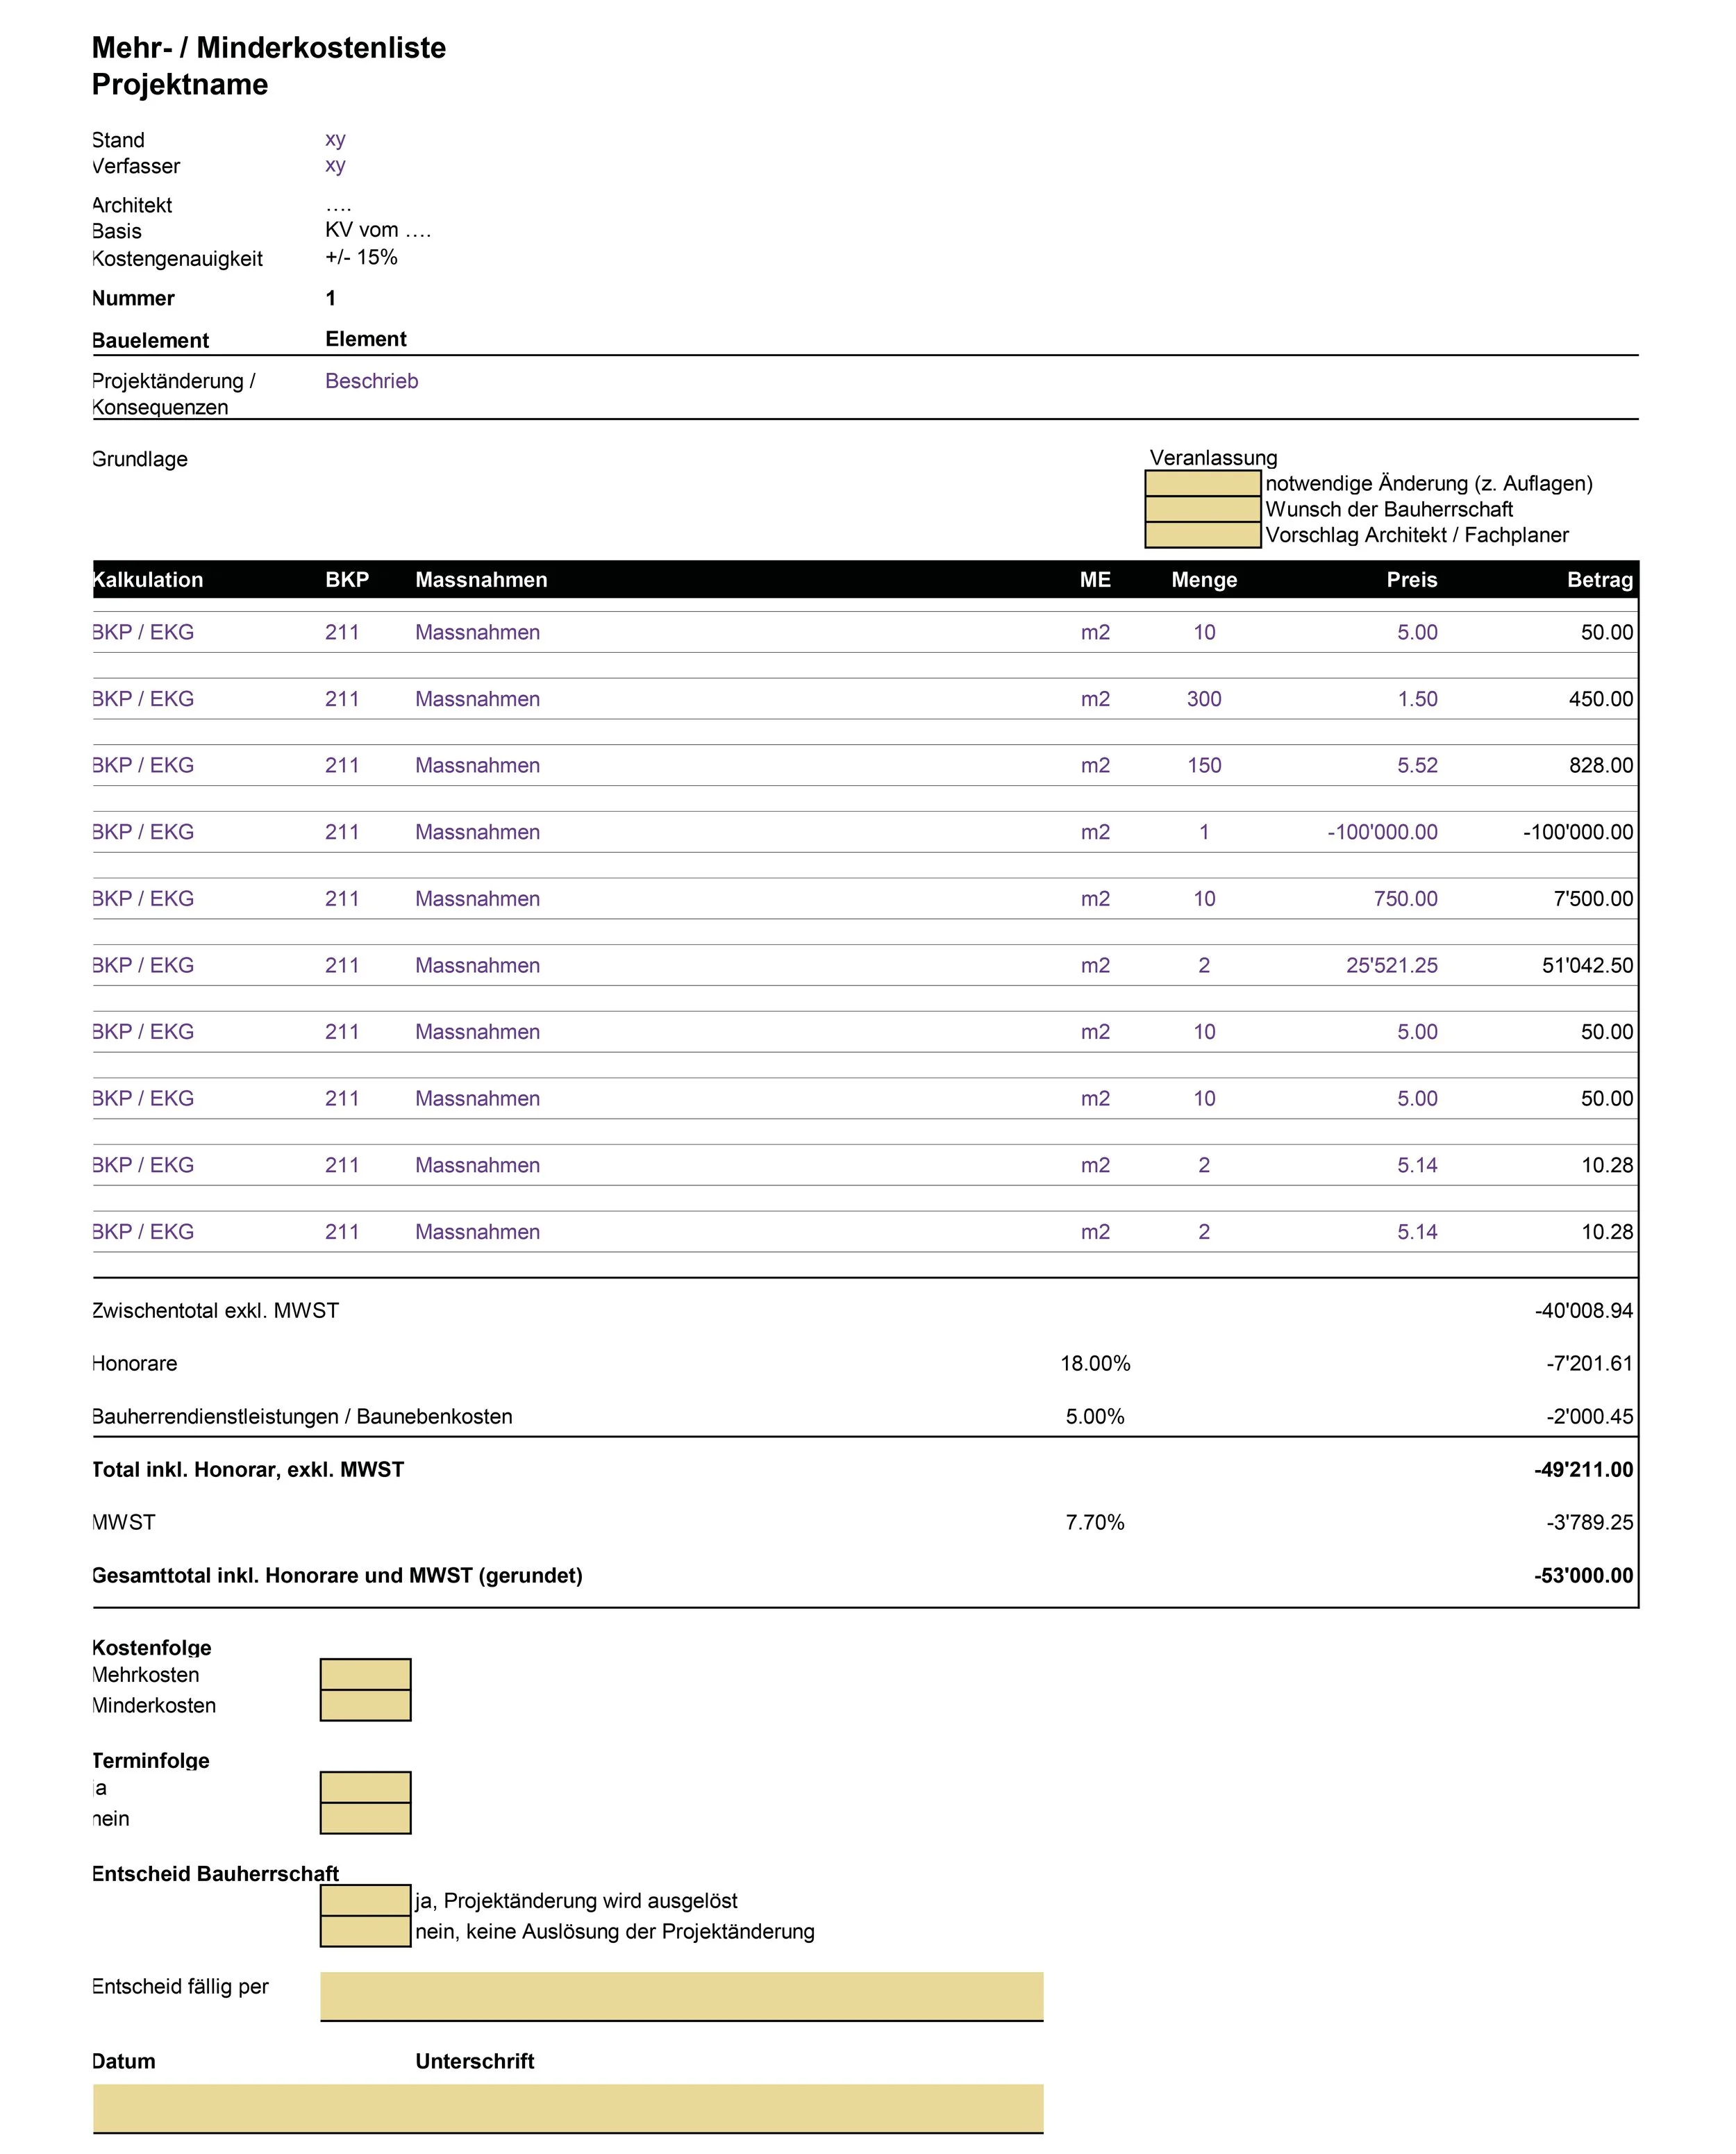Mark the Terminfolge ja box
The image size is (1736, 2154).
(365, 1787)
